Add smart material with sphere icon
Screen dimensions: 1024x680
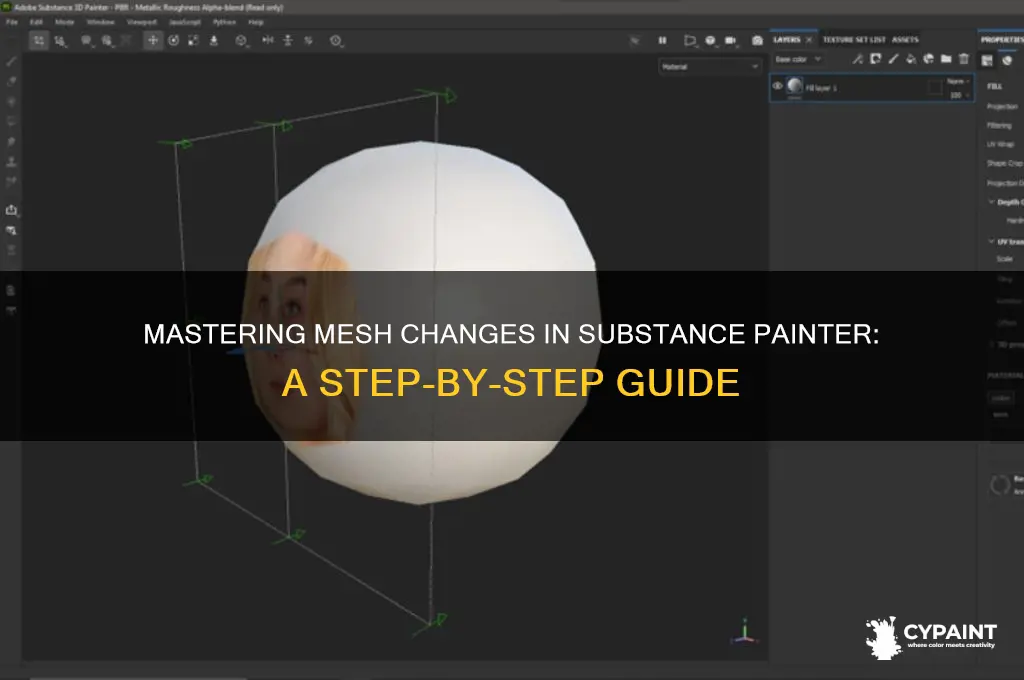[x=929, y=59]
